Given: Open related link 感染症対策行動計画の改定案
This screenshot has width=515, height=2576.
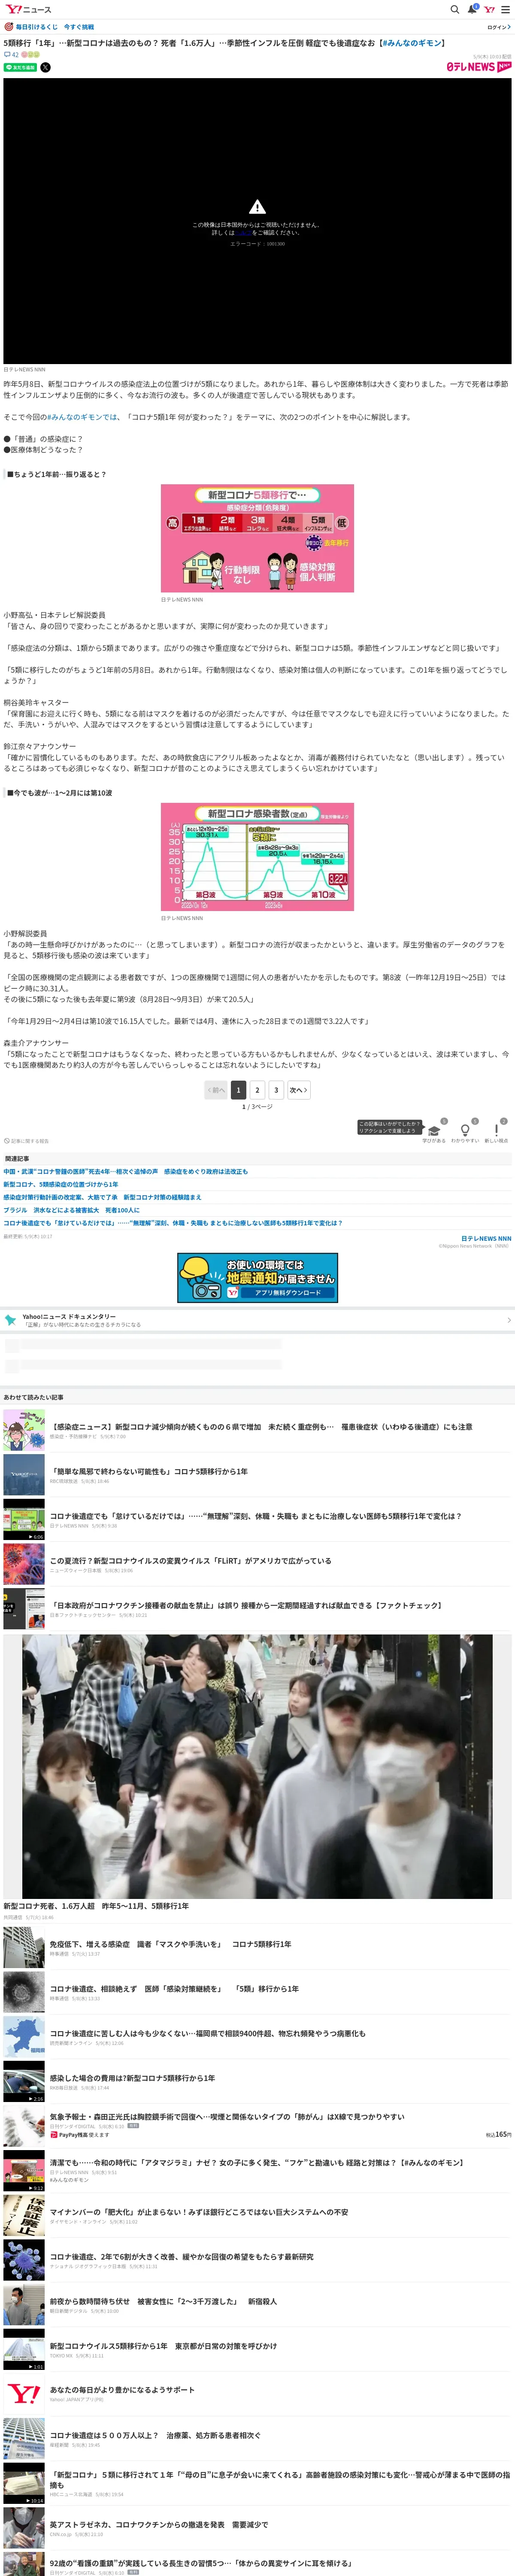Looking at the screenshot, I should [x=102, y=1197].
